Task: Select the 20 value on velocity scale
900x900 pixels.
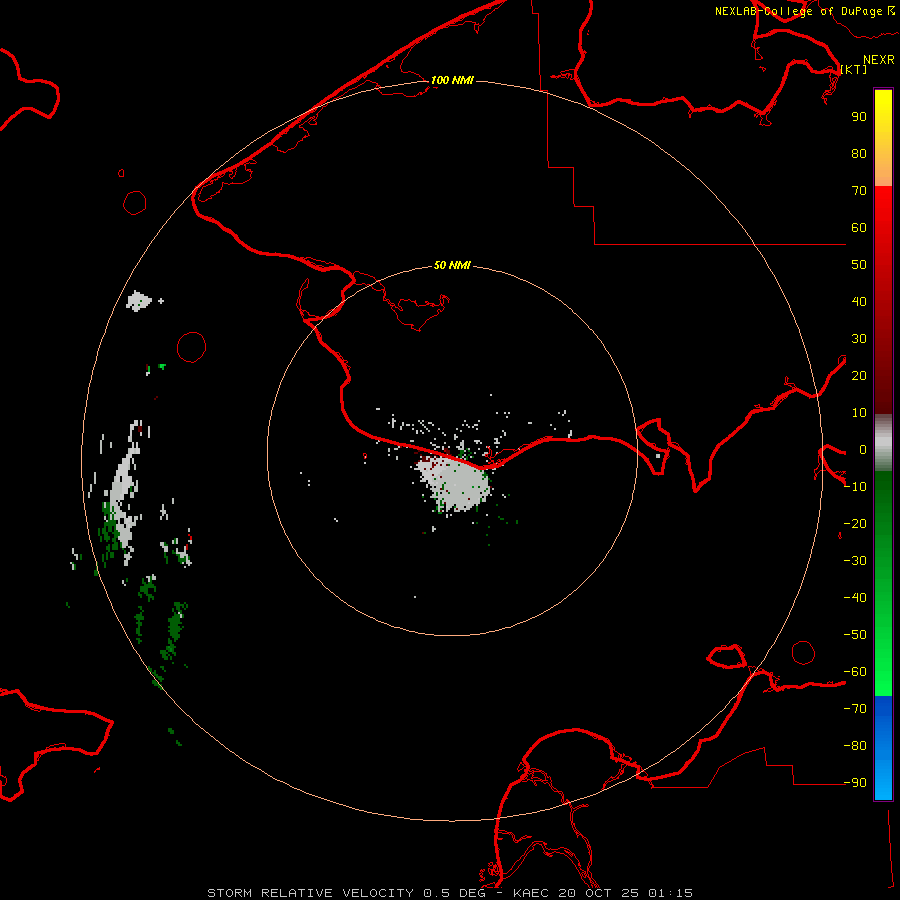Action: [x=859, y=375]
